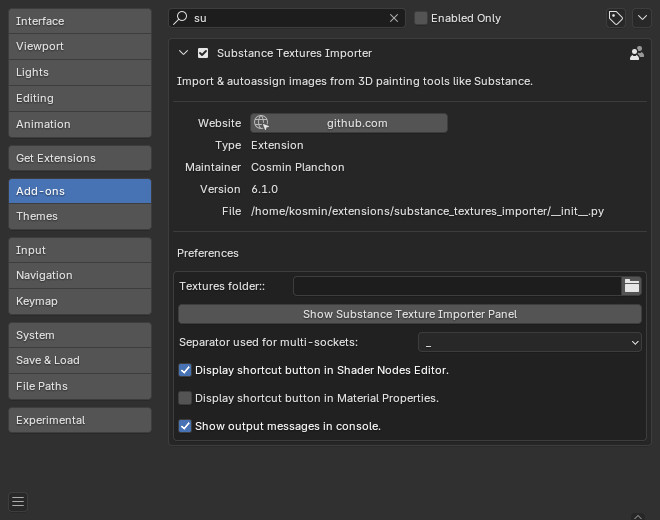Open the Keymap preferences section

pos(80,301)
